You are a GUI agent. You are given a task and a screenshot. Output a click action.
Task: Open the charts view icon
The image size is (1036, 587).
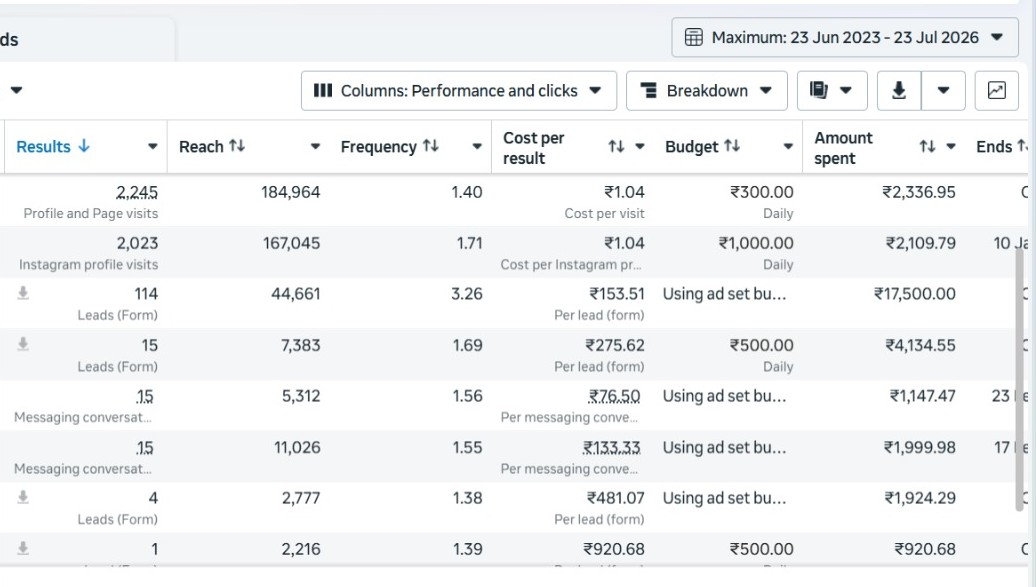click(996, 91)
